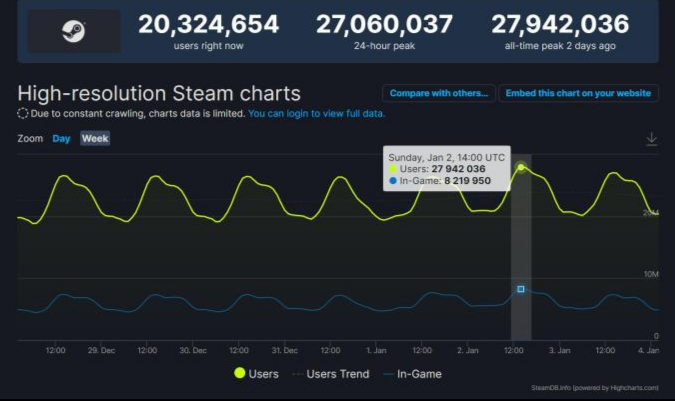This screenshot has width=675, height=401.
Task: Toggle the Users series in legend
Action: [257, 373]
